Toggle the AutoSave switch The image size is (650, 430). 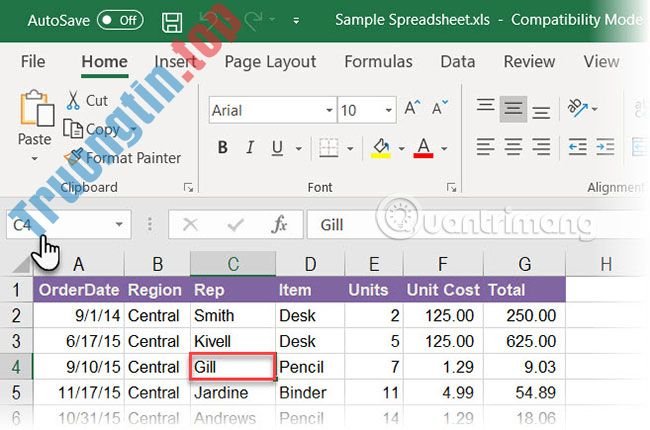[120, 20]
